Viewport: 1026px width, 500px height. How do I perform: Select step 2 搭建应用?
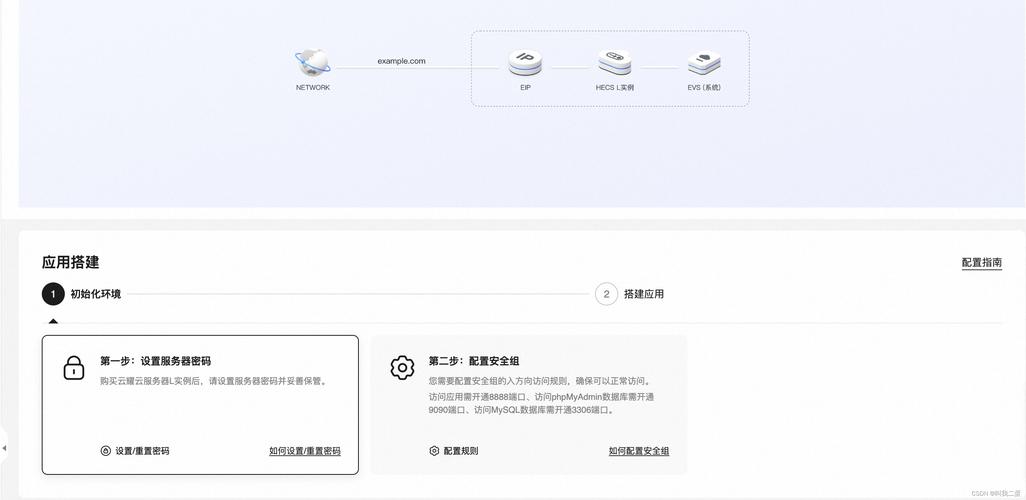629,295
